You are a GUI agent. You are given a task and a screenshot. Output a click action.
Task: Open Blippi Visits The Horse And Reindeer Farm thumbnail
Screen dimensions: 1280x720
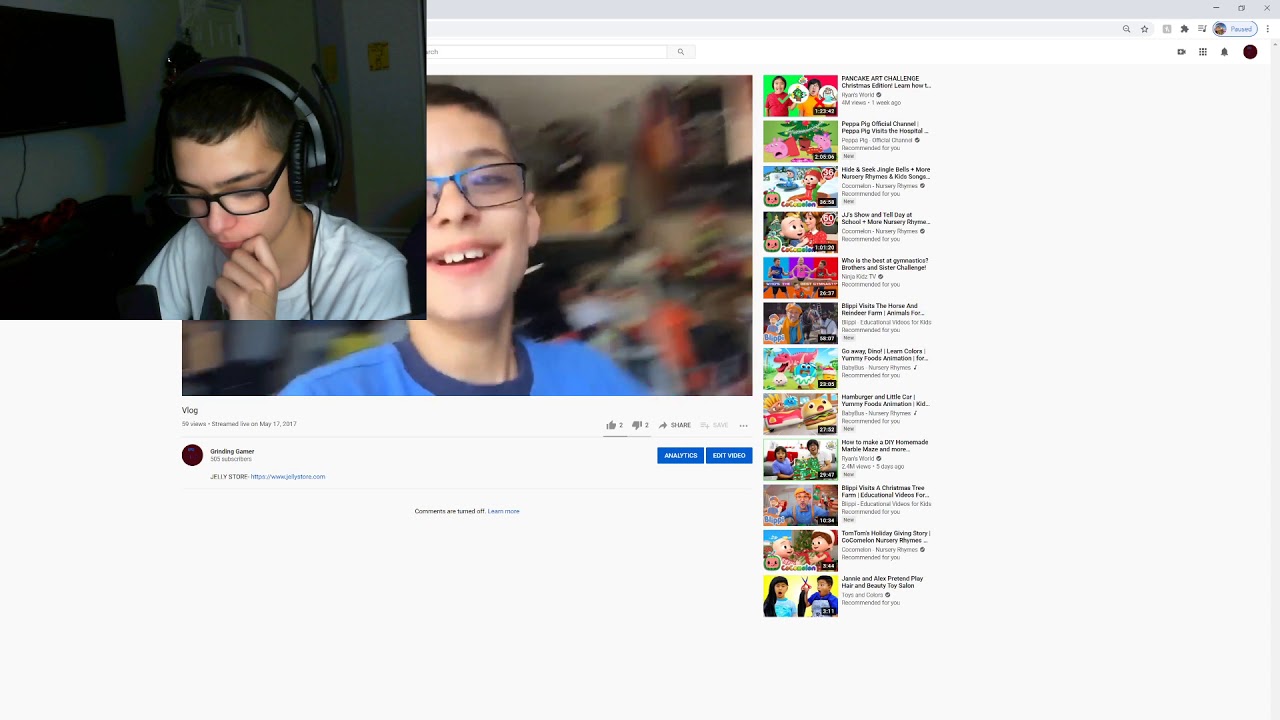tap(800, 323)
